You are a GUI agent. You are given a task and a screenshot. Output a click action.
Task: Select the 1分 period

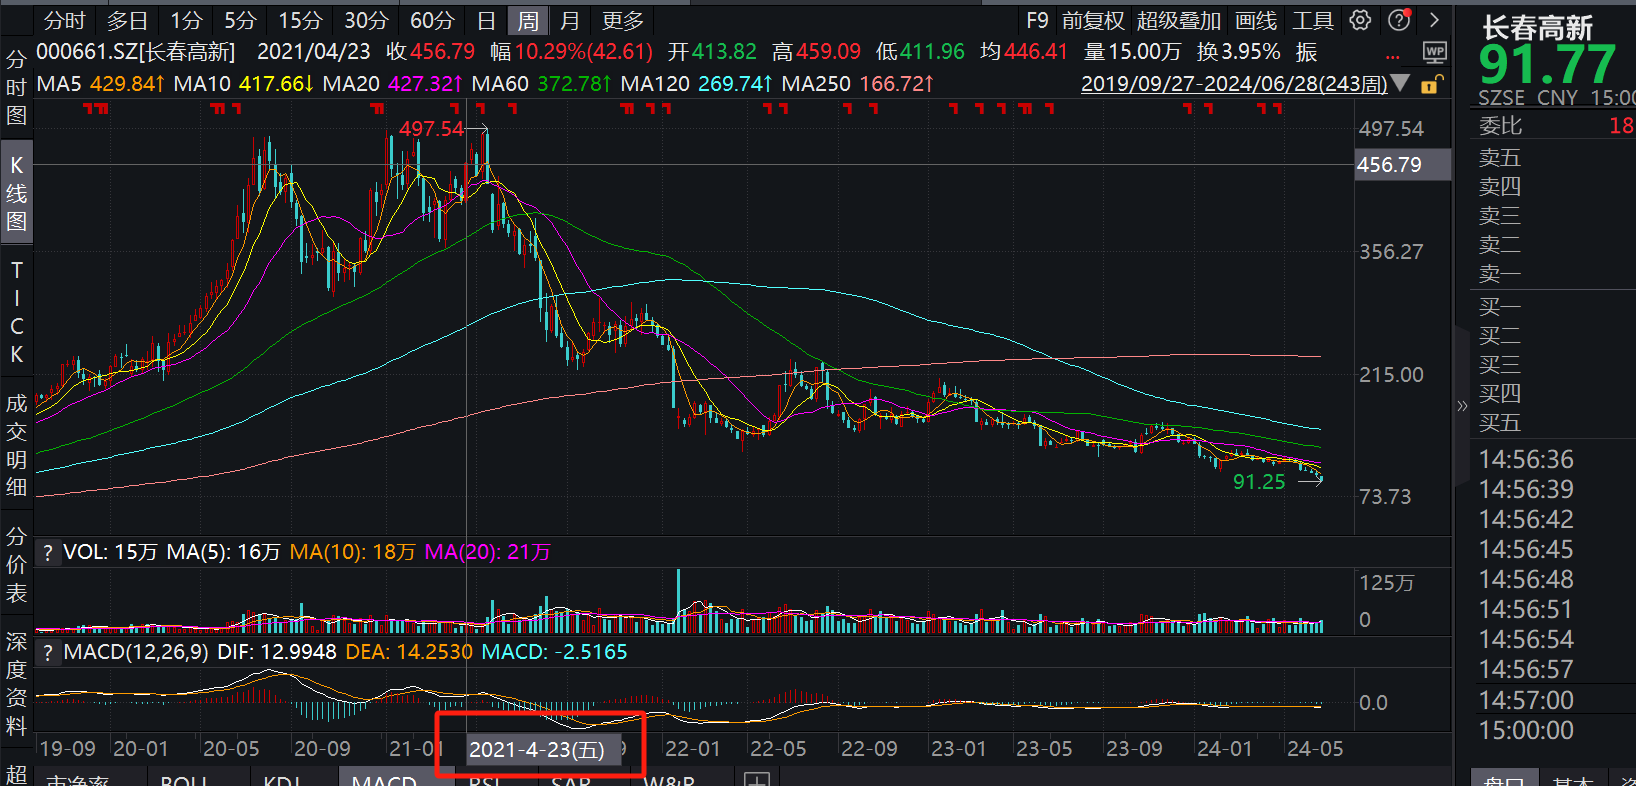click(186, 20)
